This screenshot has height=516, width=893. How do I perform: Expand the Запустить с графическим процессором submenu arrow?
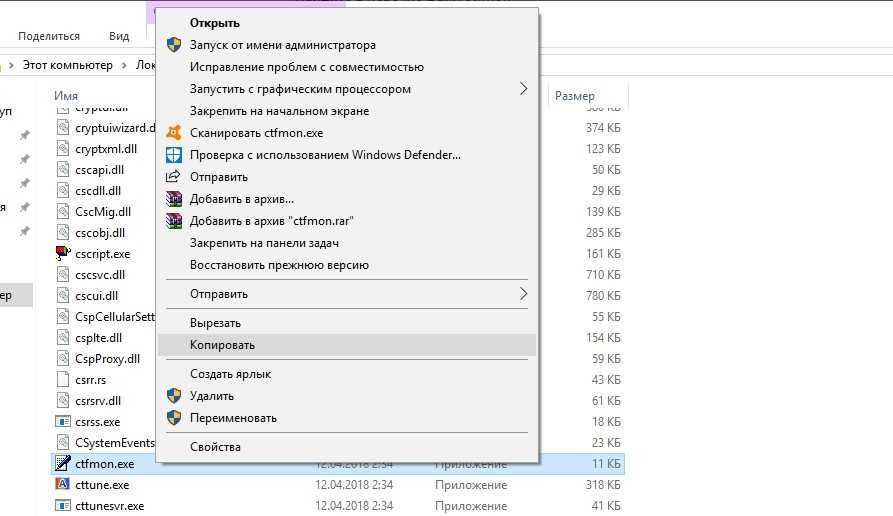click(x=523, y=89)
